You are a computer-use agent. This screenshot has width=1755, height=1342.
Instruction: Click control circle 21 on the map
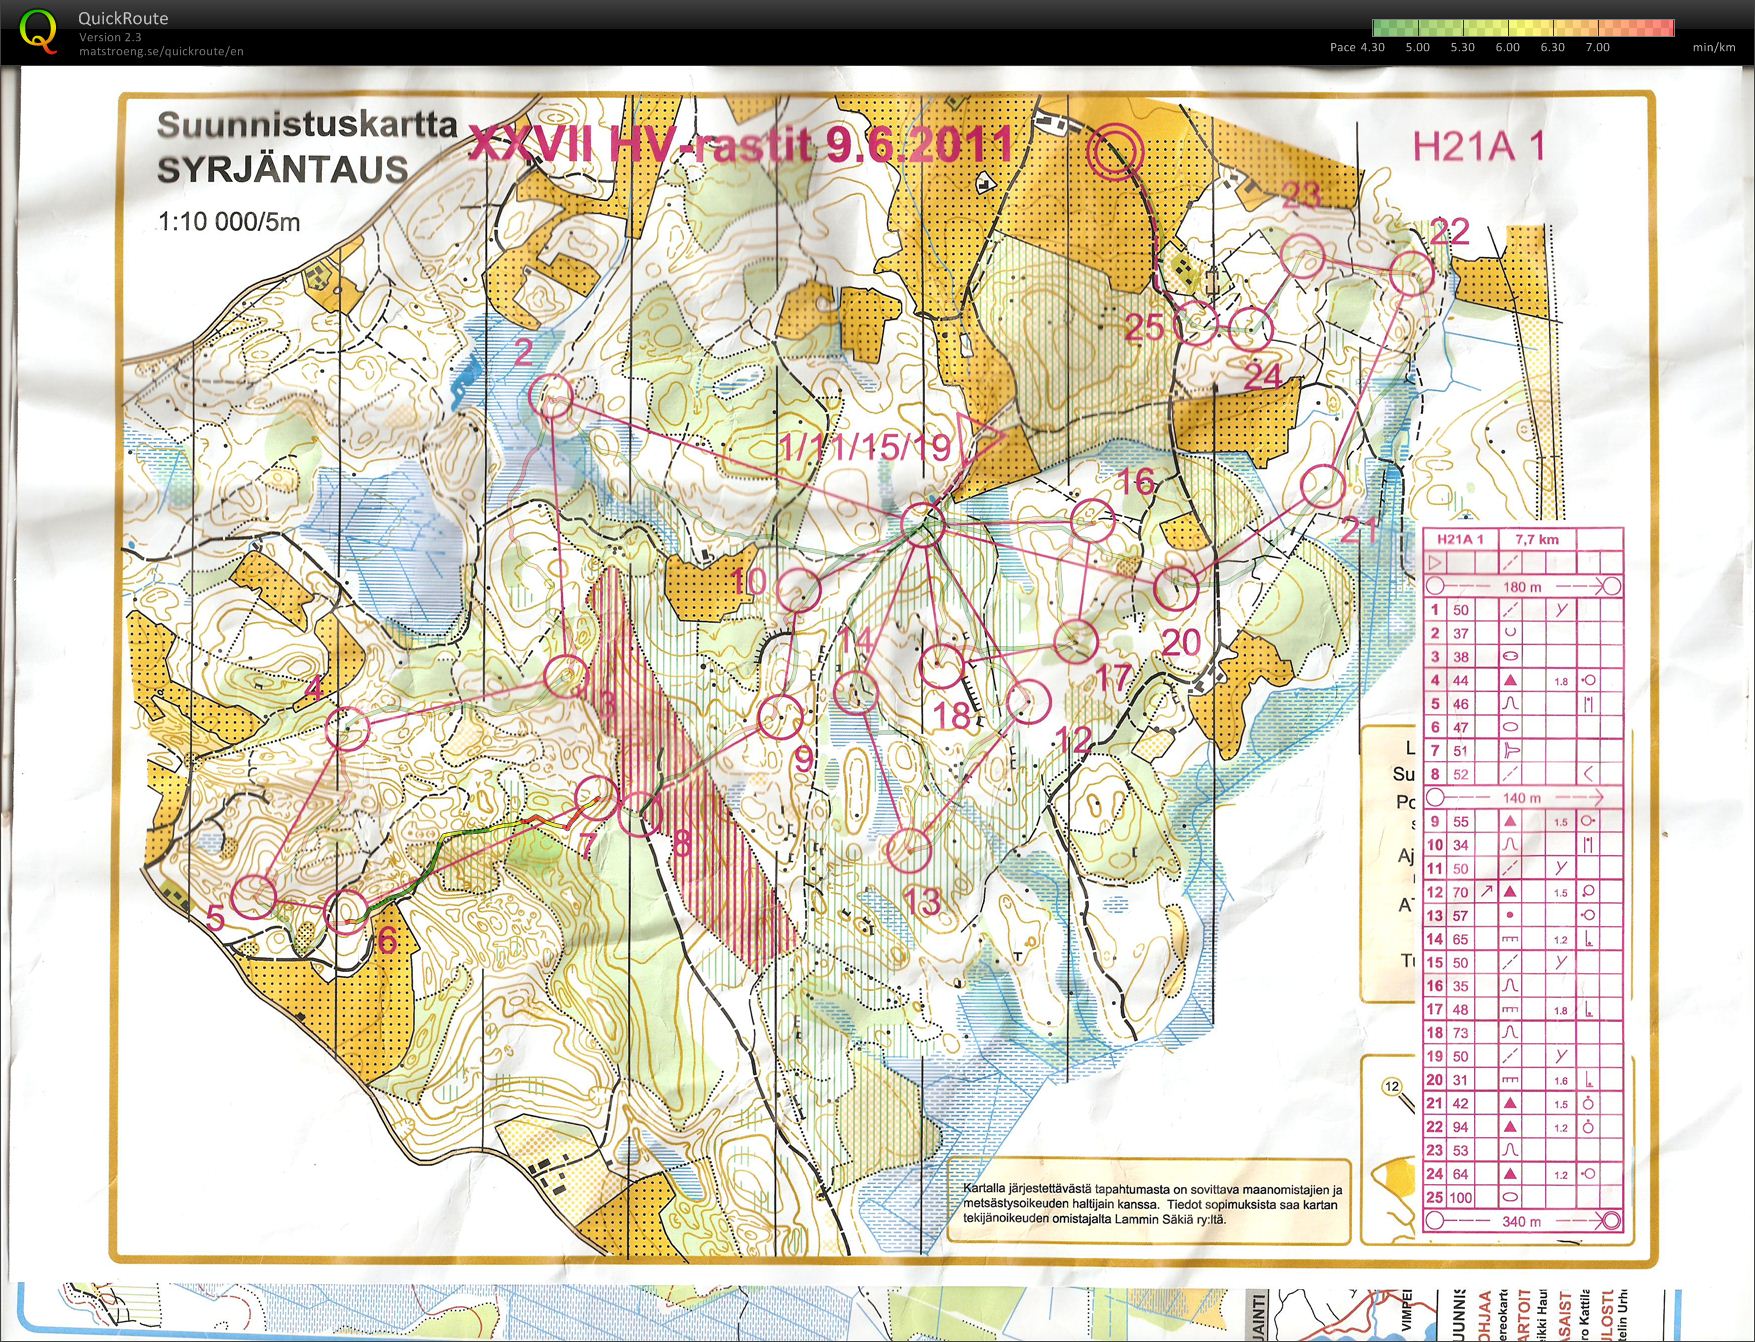(x=1323, y=486)
